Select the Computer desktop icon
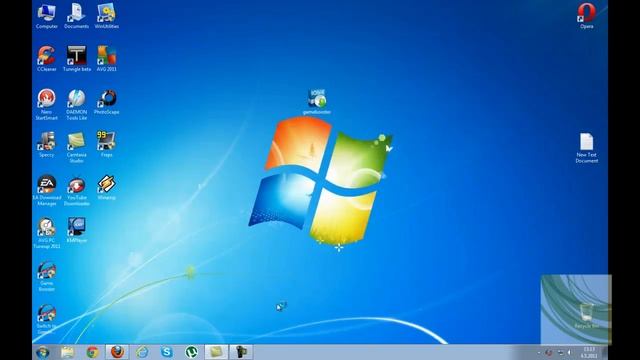 click(47, 16)
